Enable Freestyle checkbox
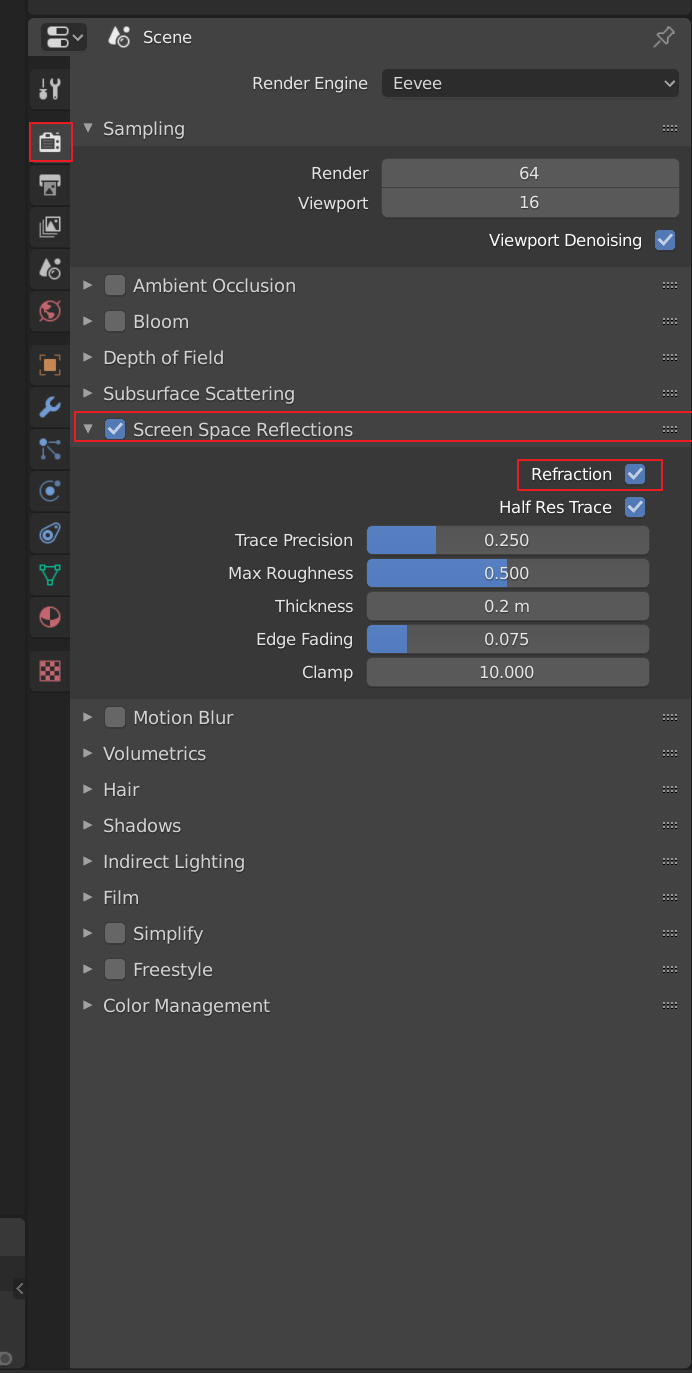692x1373 pixels. pos(115,970)
